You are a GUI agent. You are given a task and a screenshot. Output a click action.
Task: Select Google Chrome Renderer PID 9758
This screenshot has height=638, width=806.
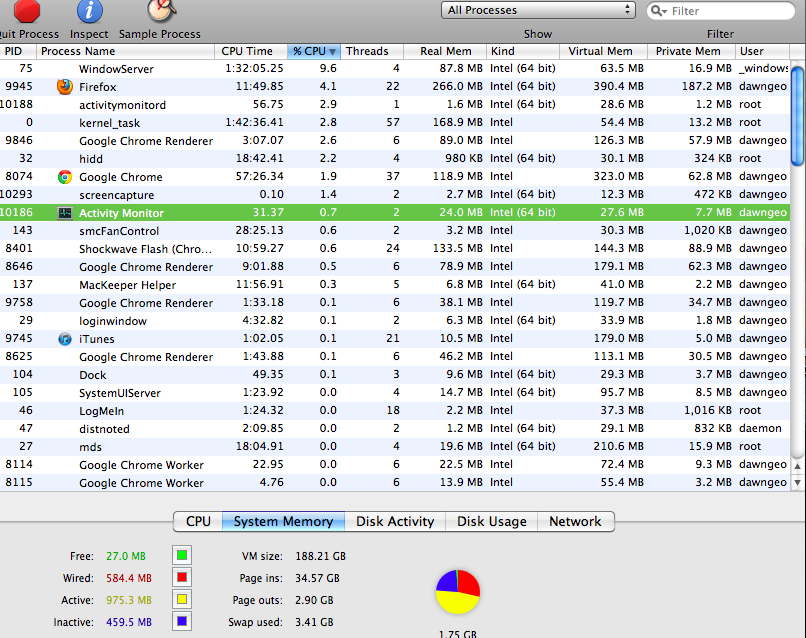395,302
